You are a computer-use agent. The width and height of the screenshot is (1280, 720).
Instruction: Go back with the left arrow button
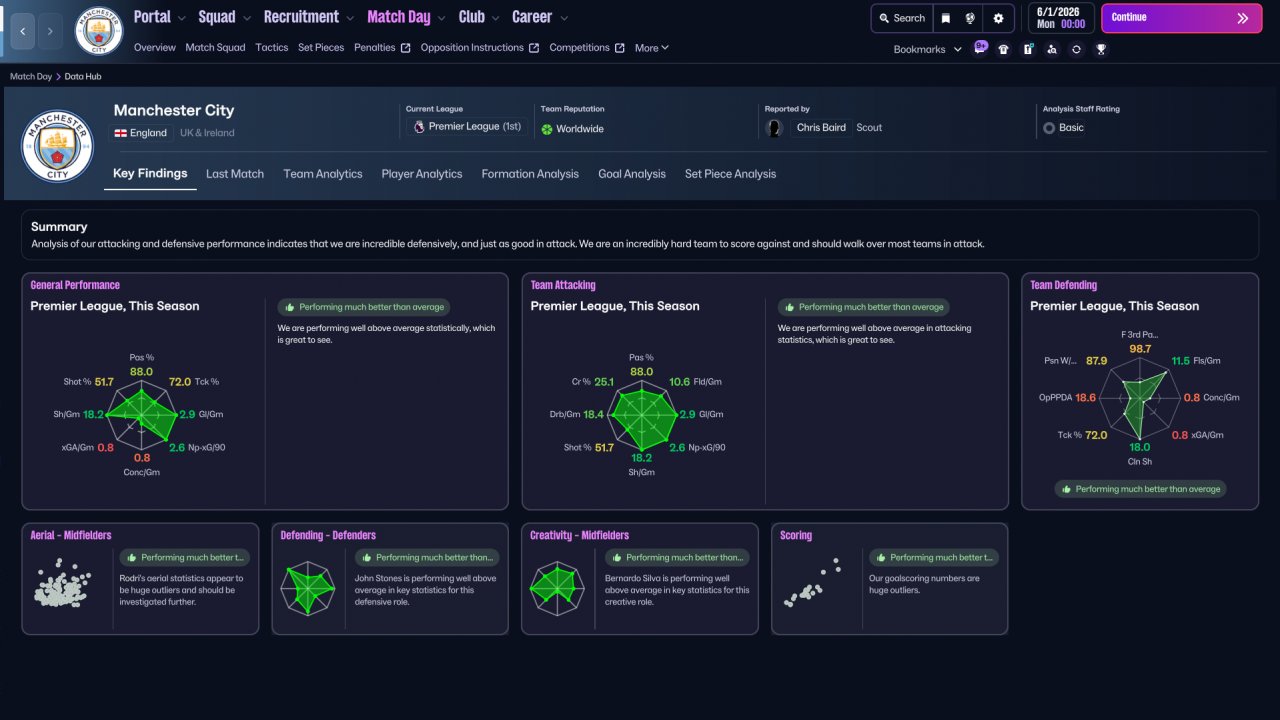point(23,31)
